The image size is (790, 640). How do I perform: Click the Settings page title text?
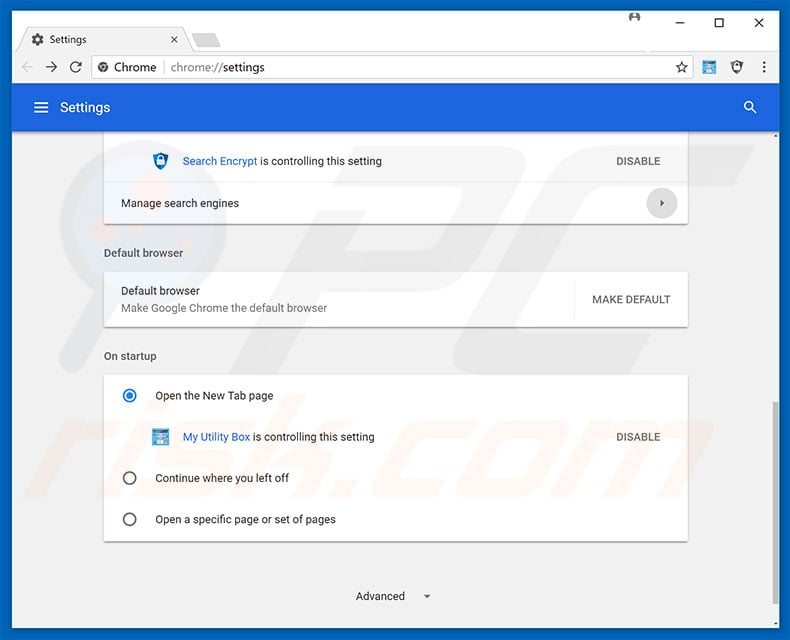pyautogui.click(x=85, y=107)
